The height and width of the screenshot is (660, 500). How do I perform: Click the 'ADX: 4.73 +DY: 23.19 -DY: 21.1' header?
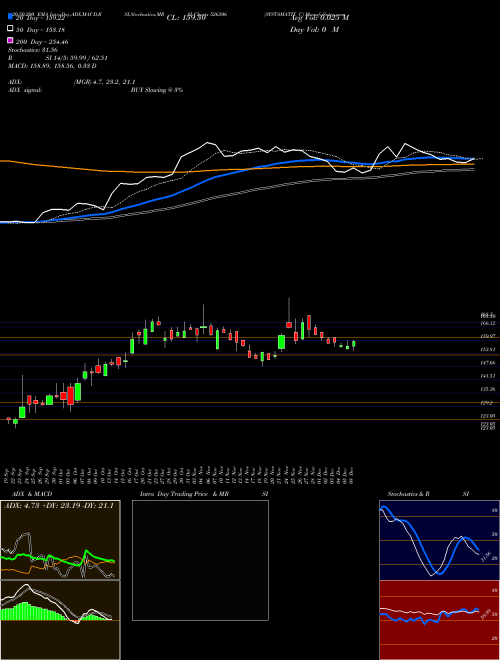click(59, 506)
